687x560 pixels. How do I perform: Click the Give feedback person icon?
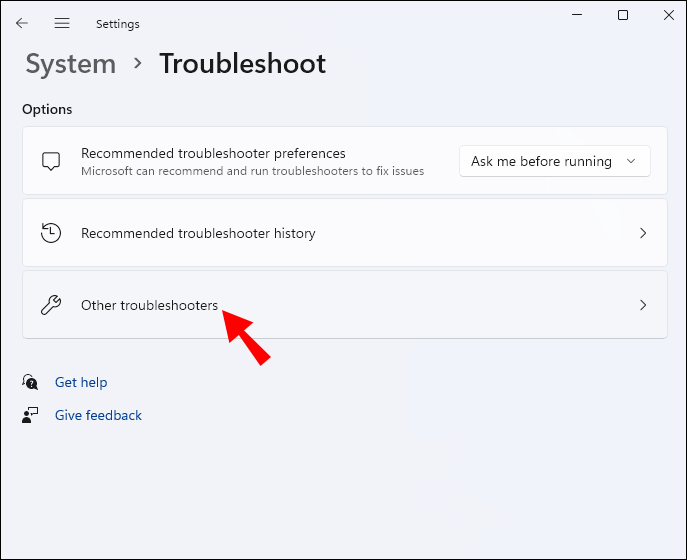click(x=31, y=415)
